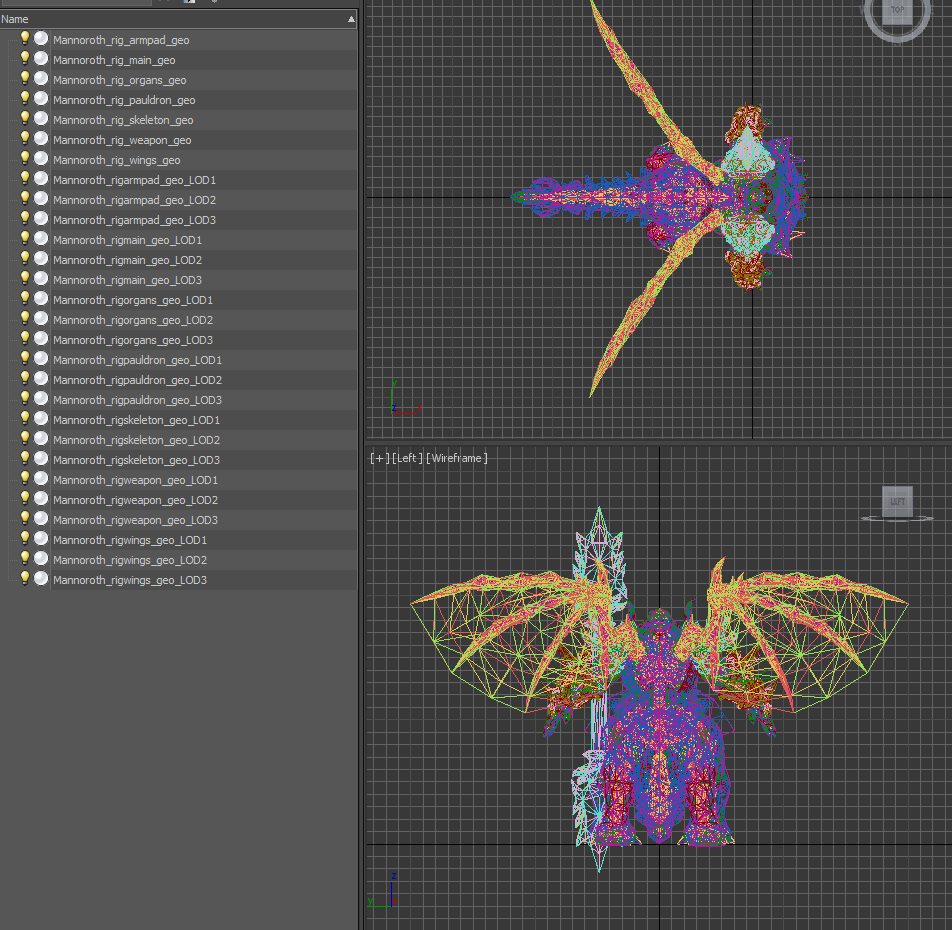Click the sphere icon beside Mannoroth_rigorgans_geo_LOD3

click(41, 339)
